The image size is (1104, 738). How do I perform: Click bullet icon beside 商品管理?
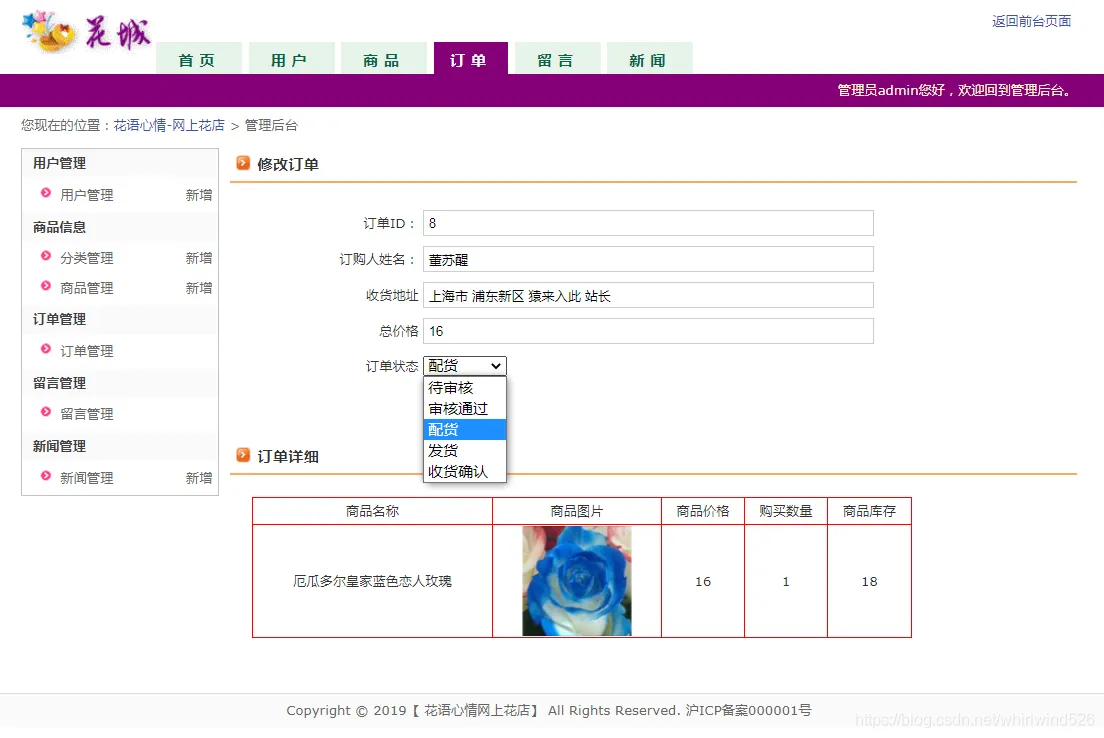pyautogui.click(x=46, y=286)
